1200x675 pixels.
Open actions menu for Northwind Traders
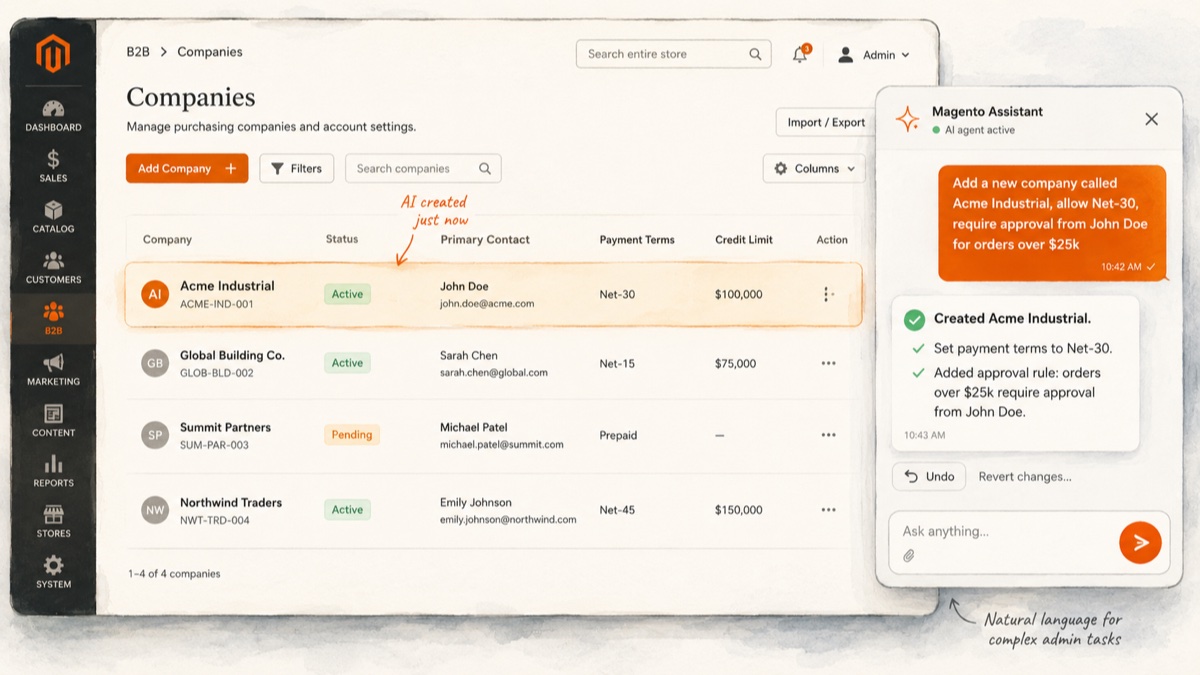pos(828,510)
